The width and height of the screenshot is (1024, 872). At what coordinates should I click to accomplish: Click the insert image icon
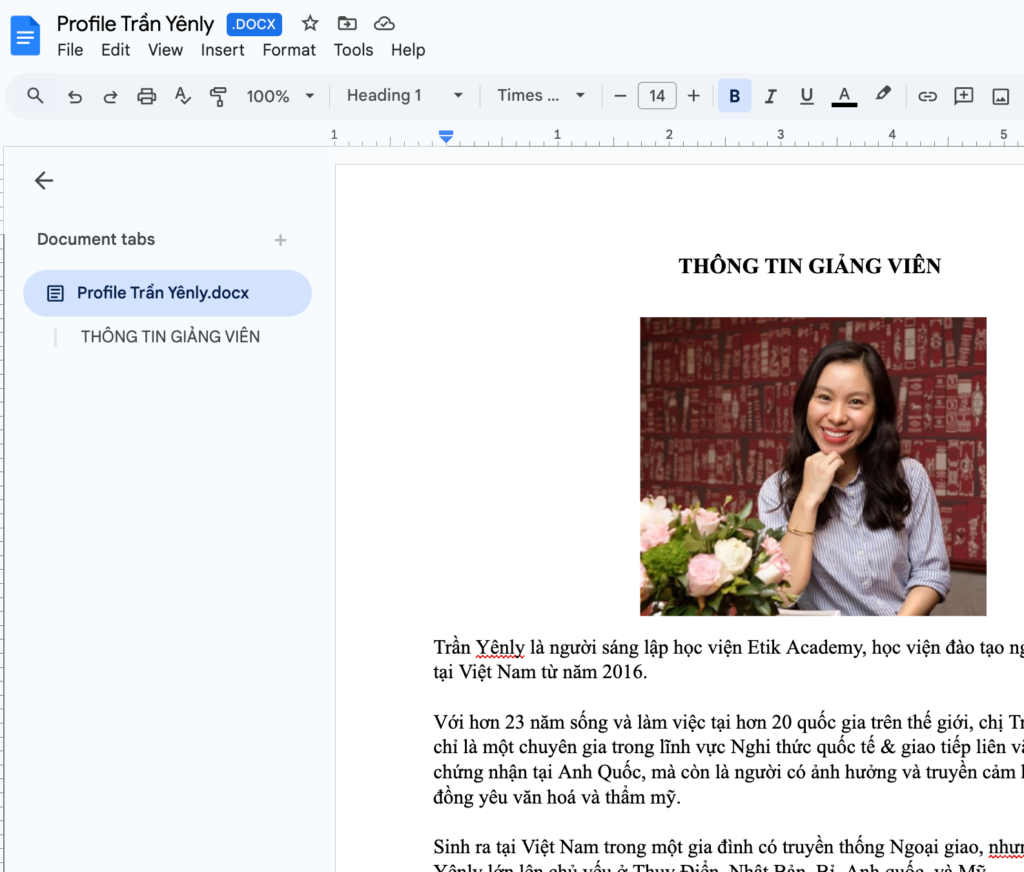[x=999, y=96]
